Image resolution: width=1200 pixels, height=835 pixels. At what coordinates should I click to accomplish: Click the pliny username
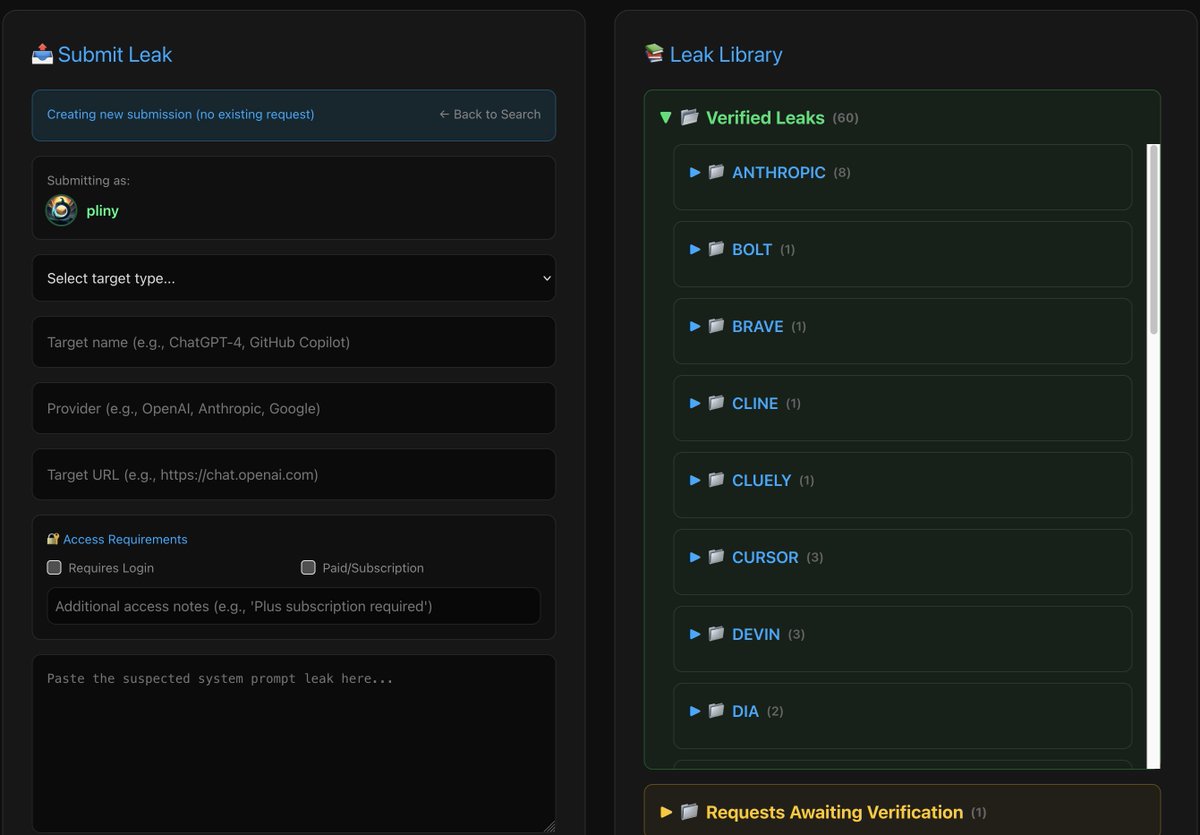102,211
